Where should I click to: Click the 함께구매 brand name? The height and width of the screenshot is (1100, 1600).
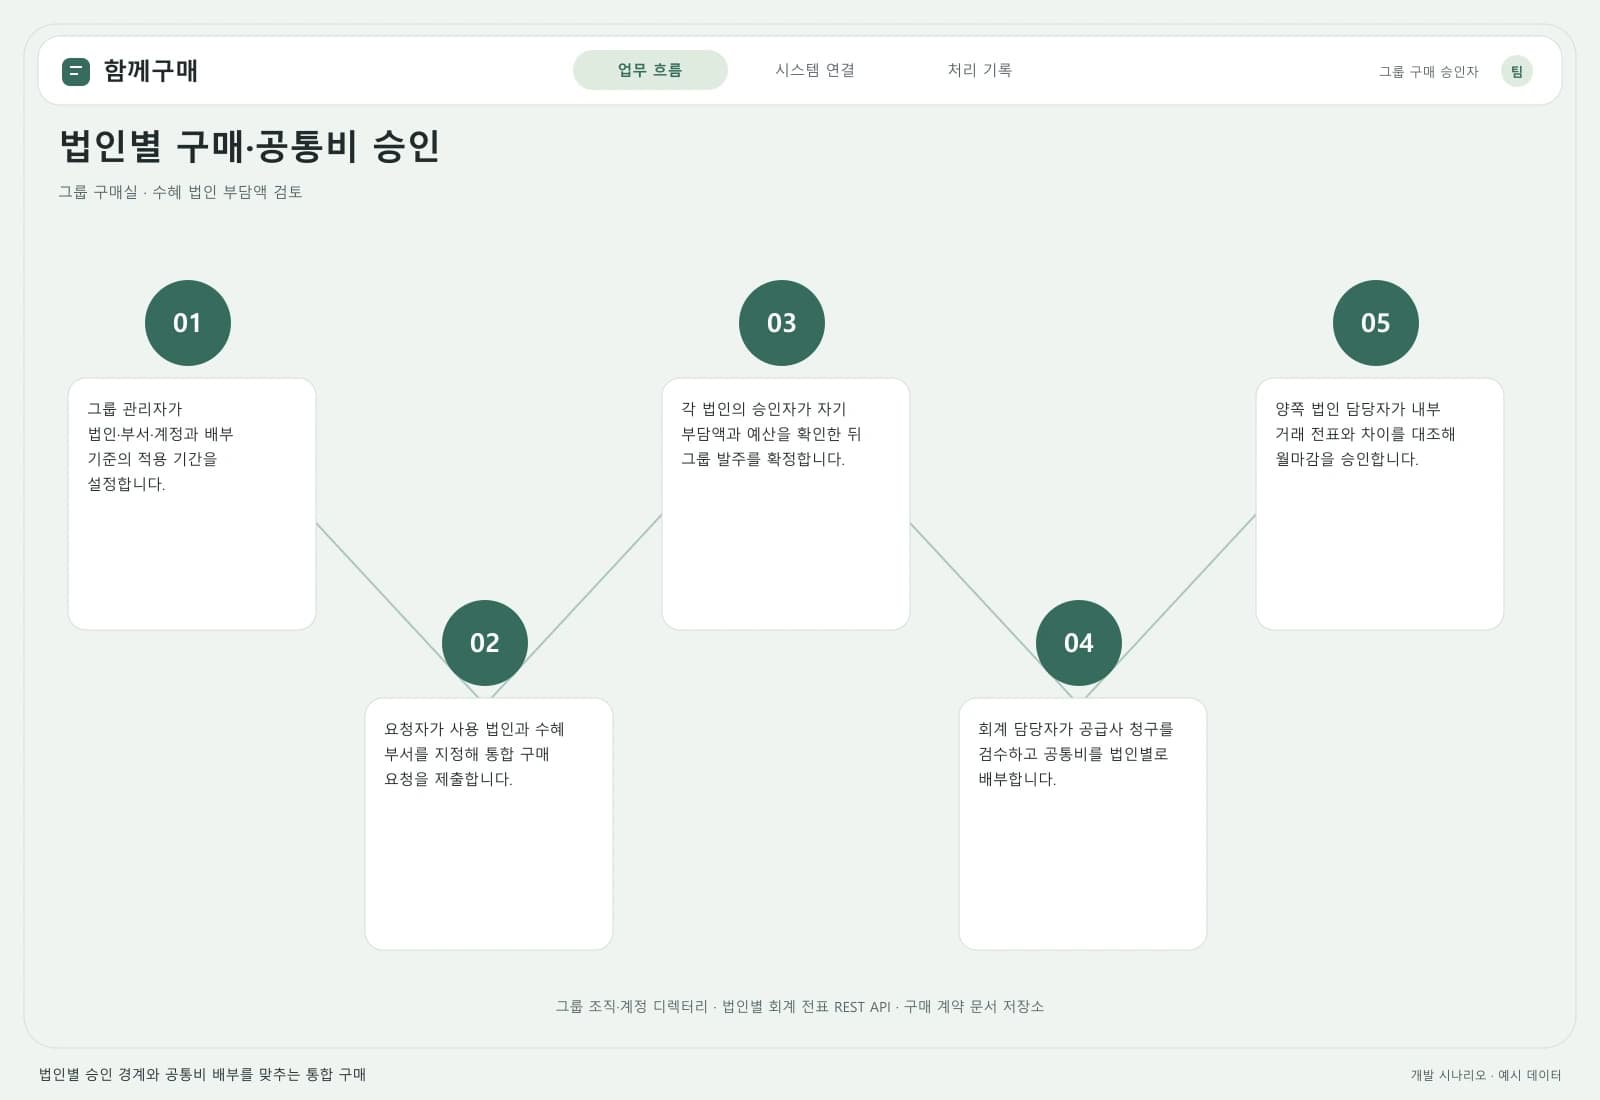tap(151, 71)
